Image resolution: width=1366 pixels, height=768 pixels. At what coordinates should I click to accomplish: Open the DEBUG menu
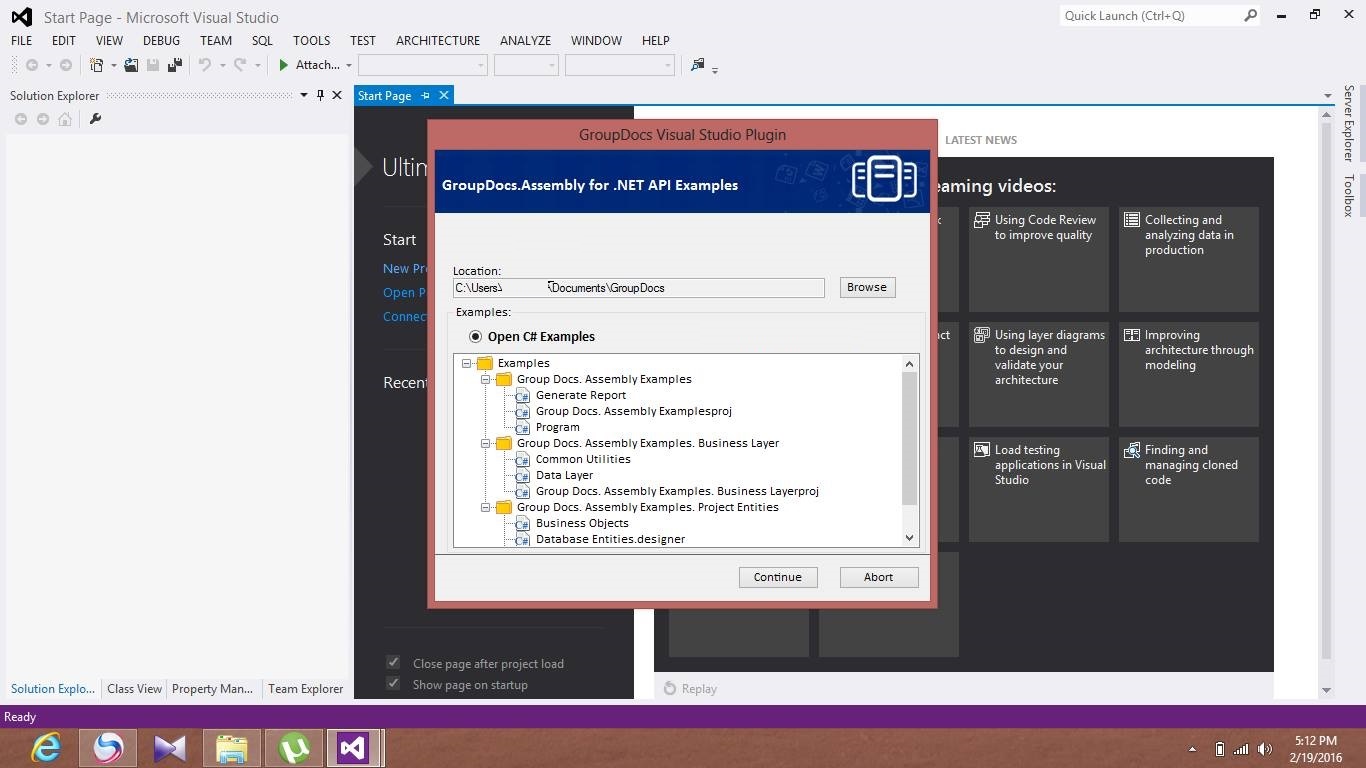tap(161, 40)
